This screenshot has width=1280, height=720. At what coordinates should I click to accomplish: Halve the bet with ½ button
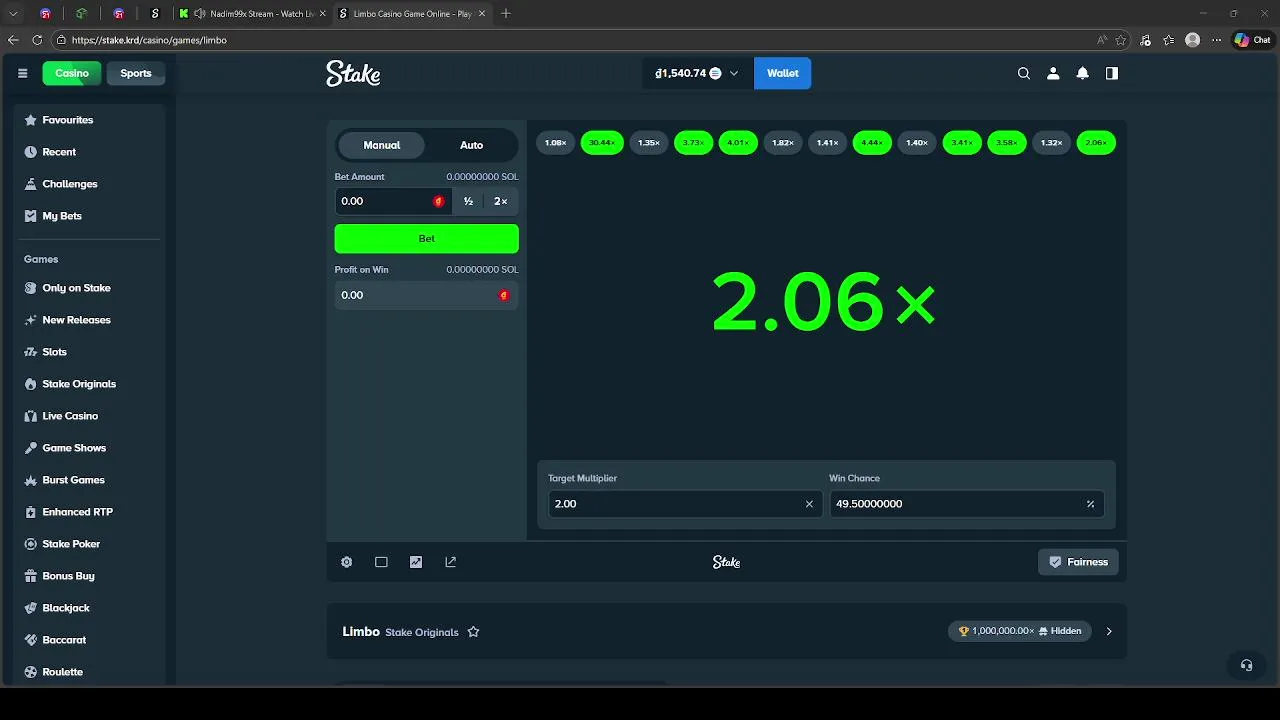pos(468,201)
